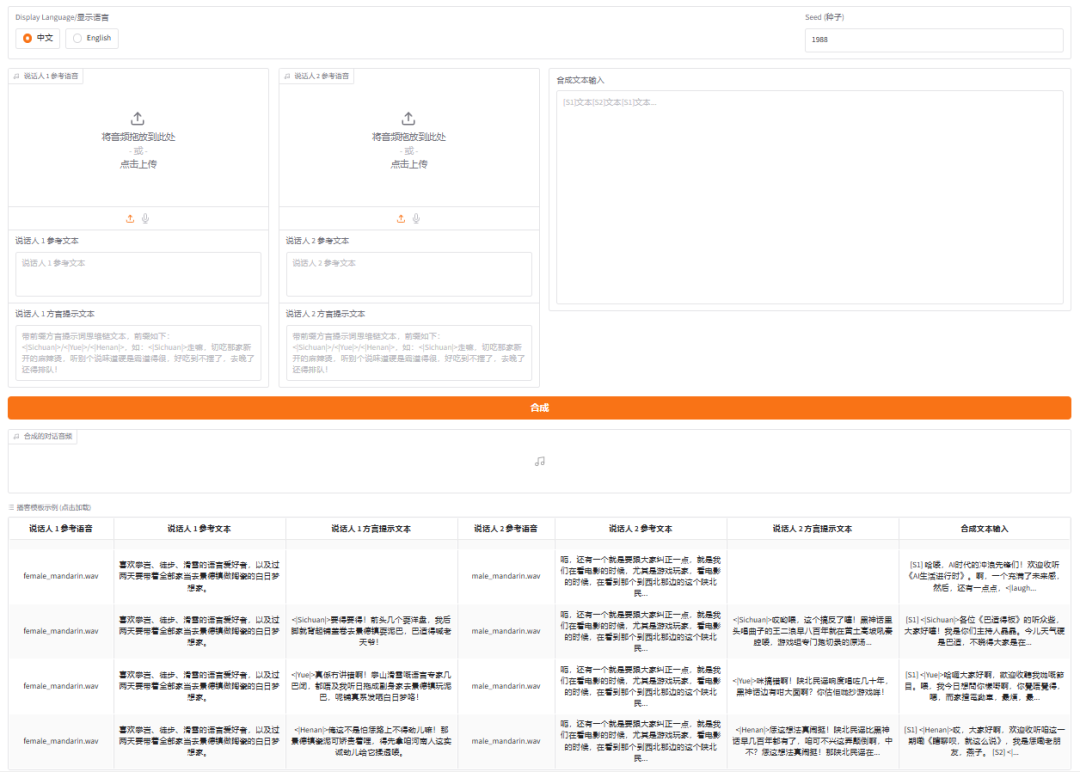Click the microphone icon under speaker 2 audio

click(x=416, y=218)
